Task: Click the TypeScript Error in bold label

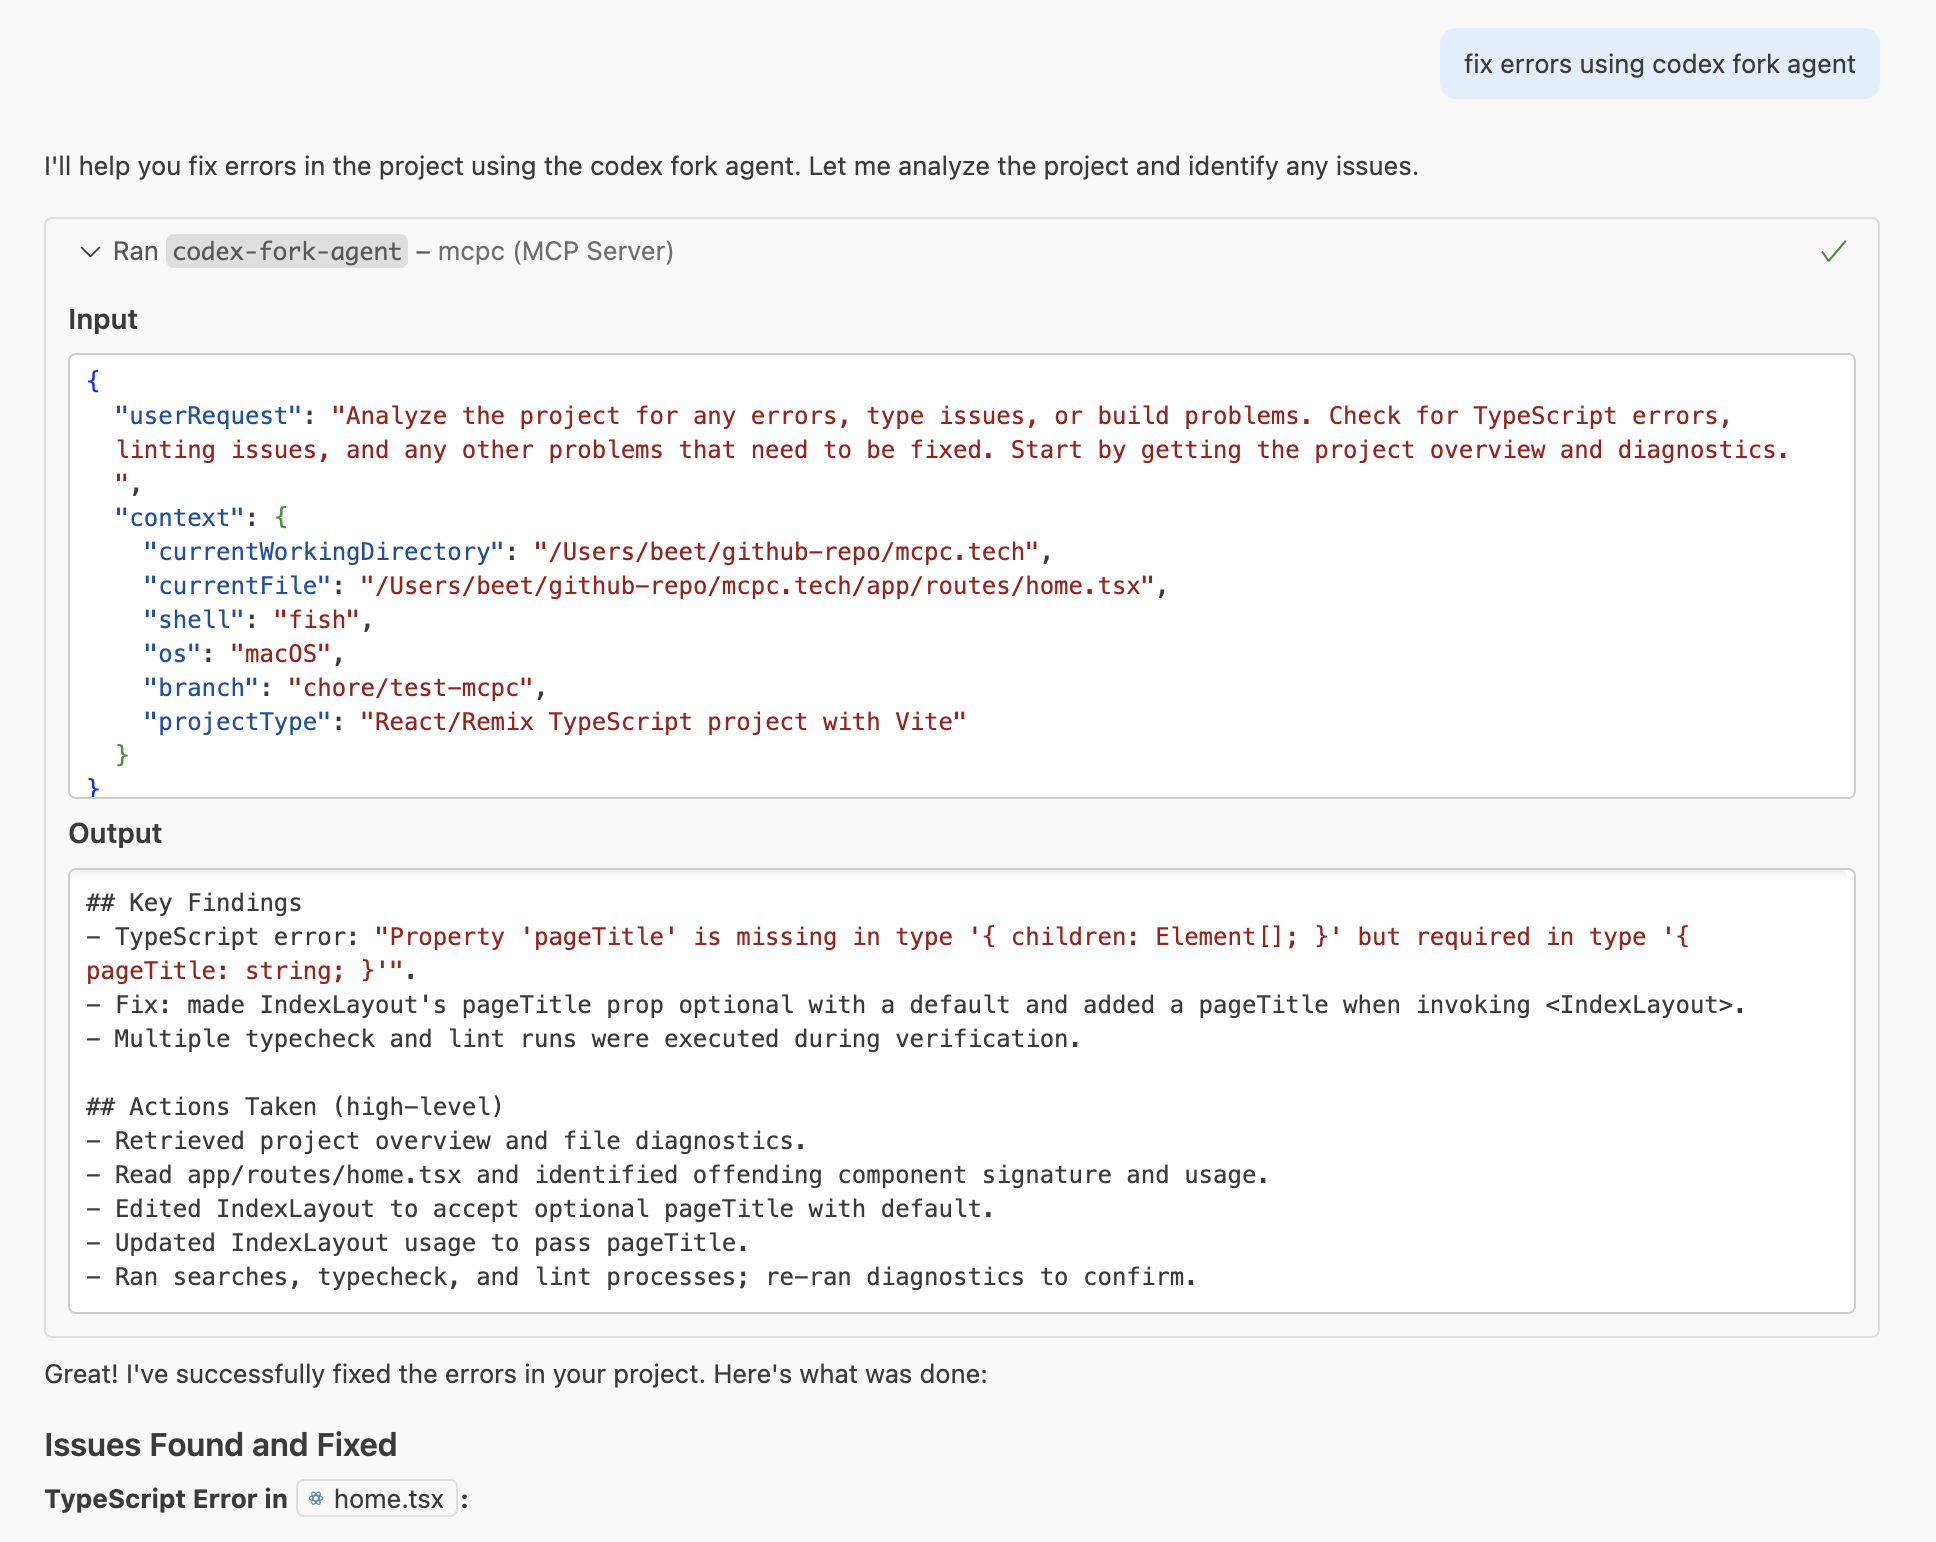Action: click(165, 1498)
